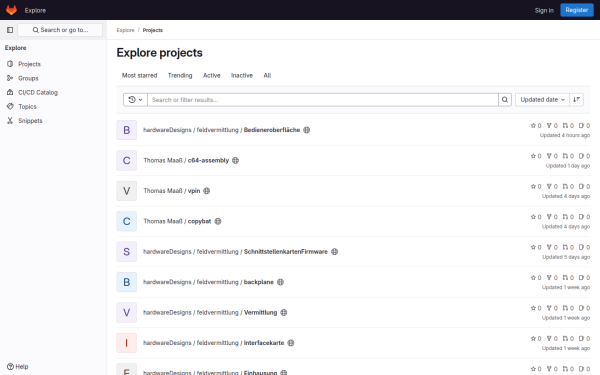Click the vpin V avatar
This screenshot has height=375, width=600.
pyautogui.click(x=127, y=191)
